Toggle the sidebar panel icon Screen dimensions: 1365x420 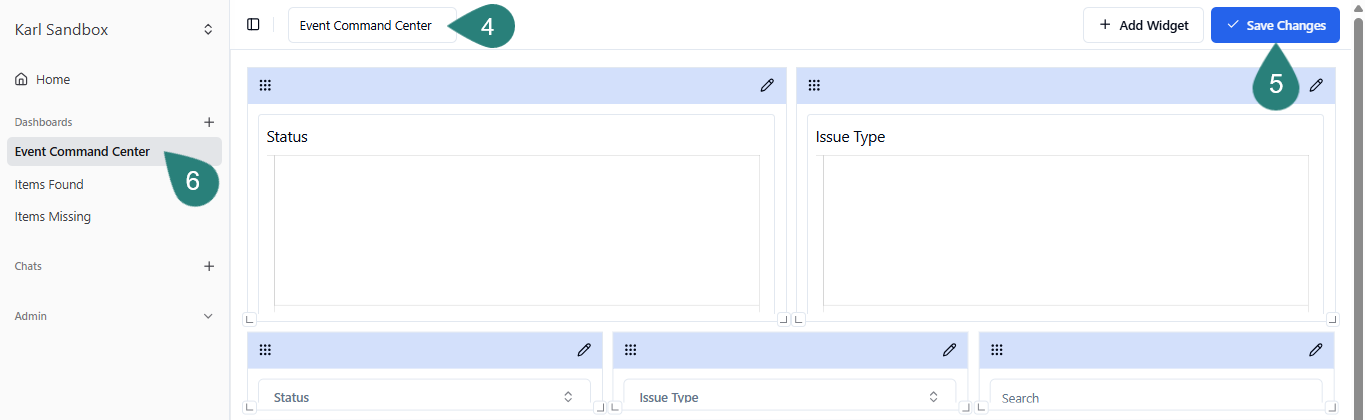pyautogui.click(x=253, y=25)
